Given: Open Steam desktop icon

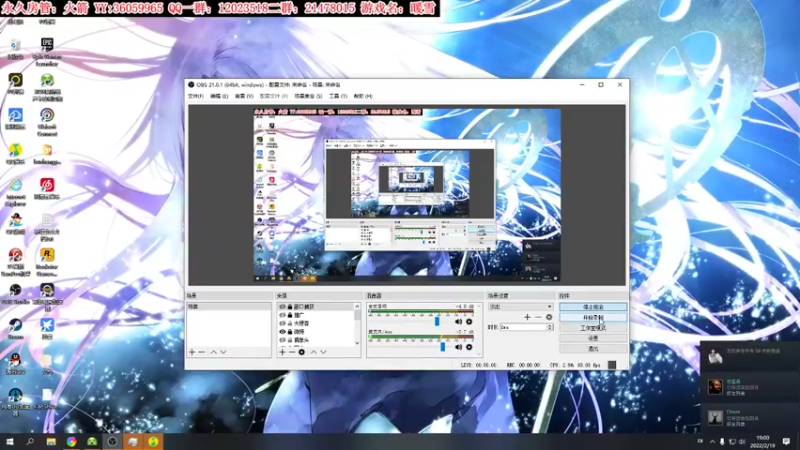Looking at the screenshot, I should 15,329.
